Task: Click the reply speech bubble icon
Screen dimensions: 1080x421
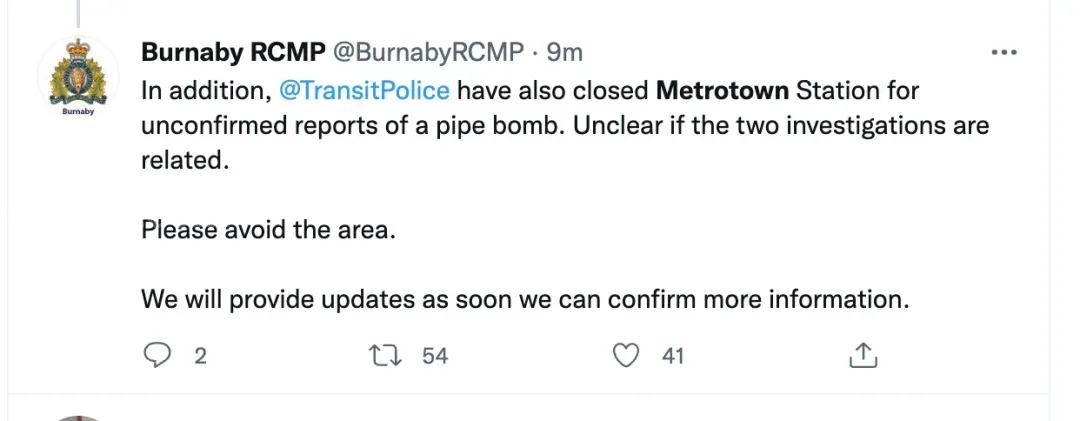Action: pyautogui.click(x=156, y=354)
